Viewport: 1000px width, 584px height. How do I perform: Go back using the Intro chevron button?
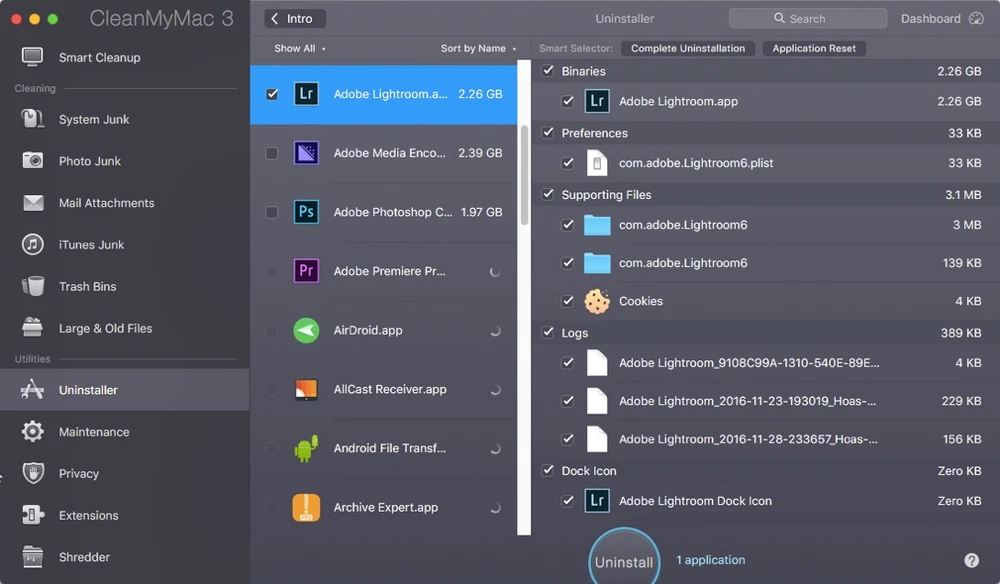click(x=295, y=18)
